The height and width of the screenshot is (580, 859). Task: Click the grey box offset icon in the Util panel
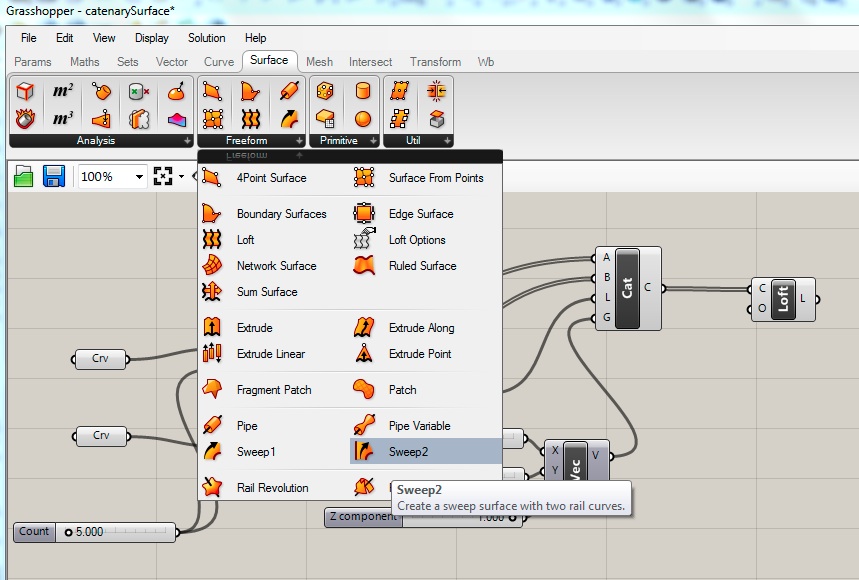(436, 118)
